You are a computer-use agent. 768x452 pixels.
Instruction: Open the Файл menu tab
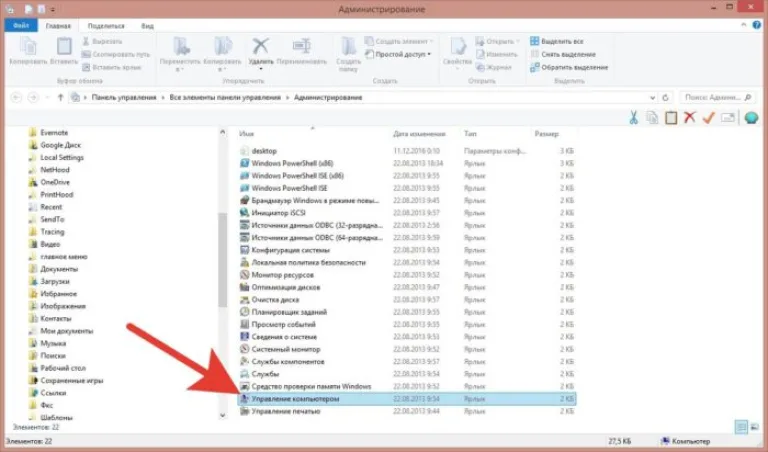[x=21, y=25]
